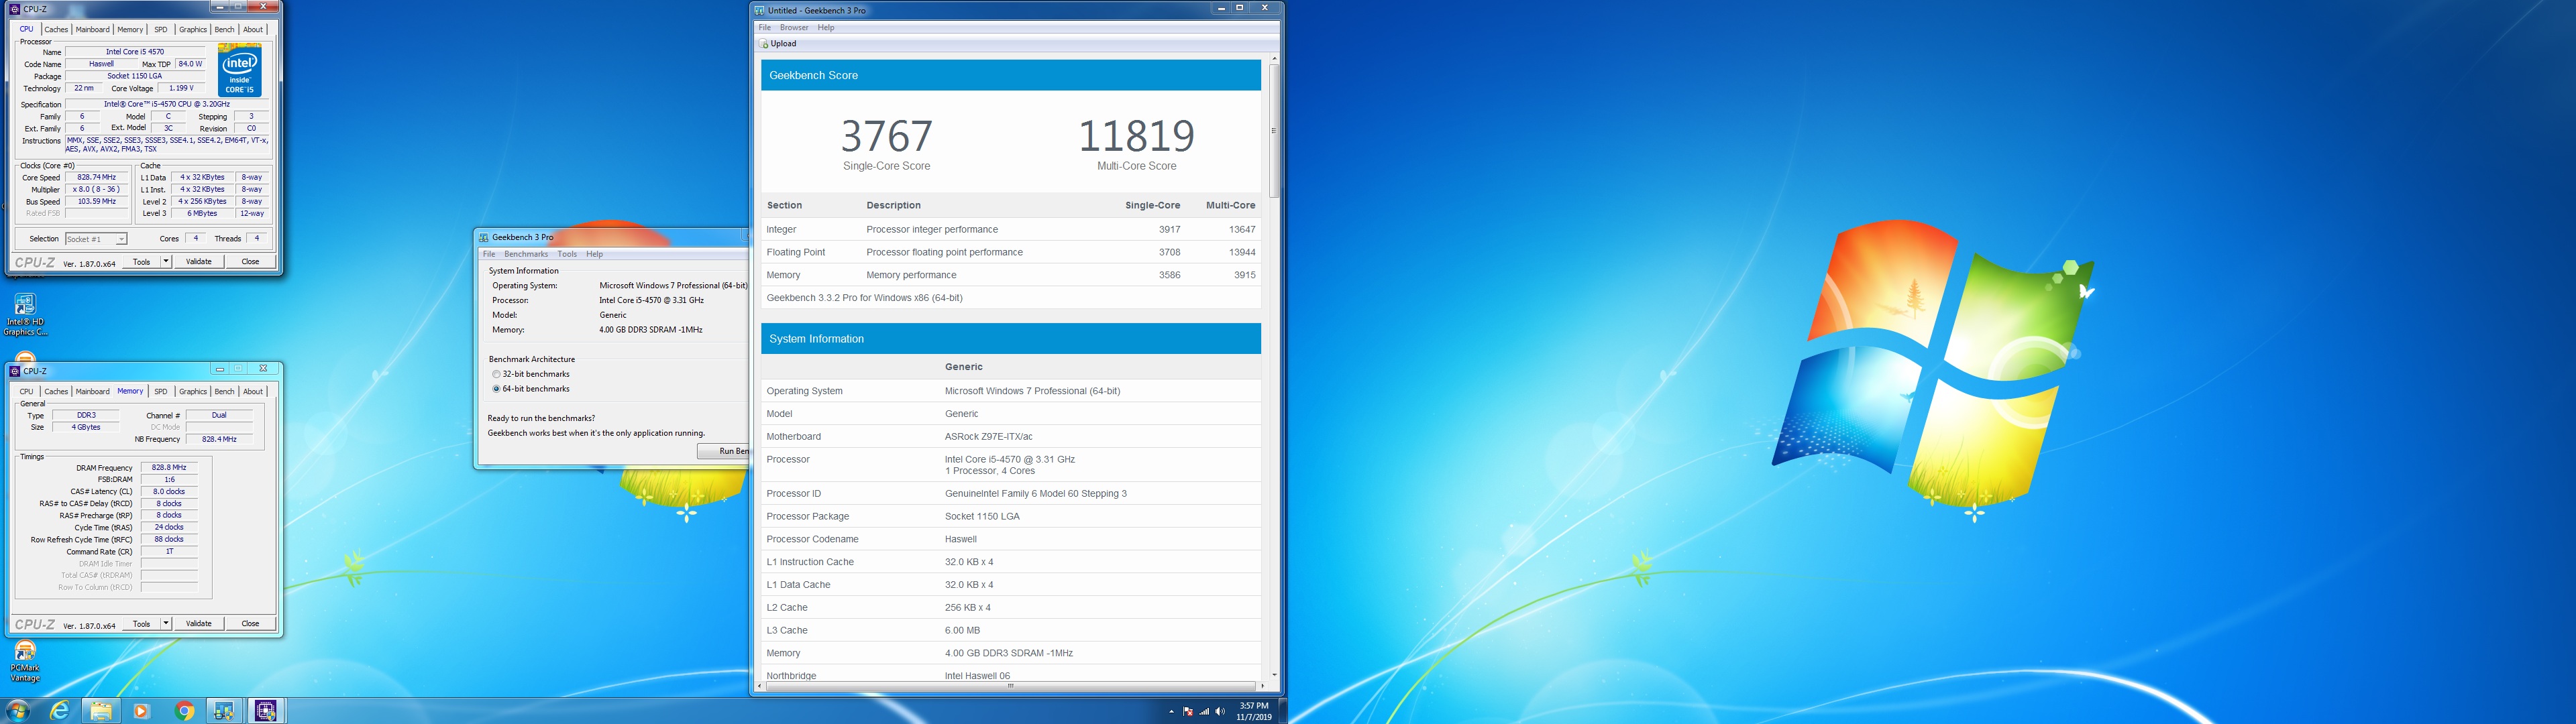Open the Socket #1 selection dropdown

[x=96, y=239]
